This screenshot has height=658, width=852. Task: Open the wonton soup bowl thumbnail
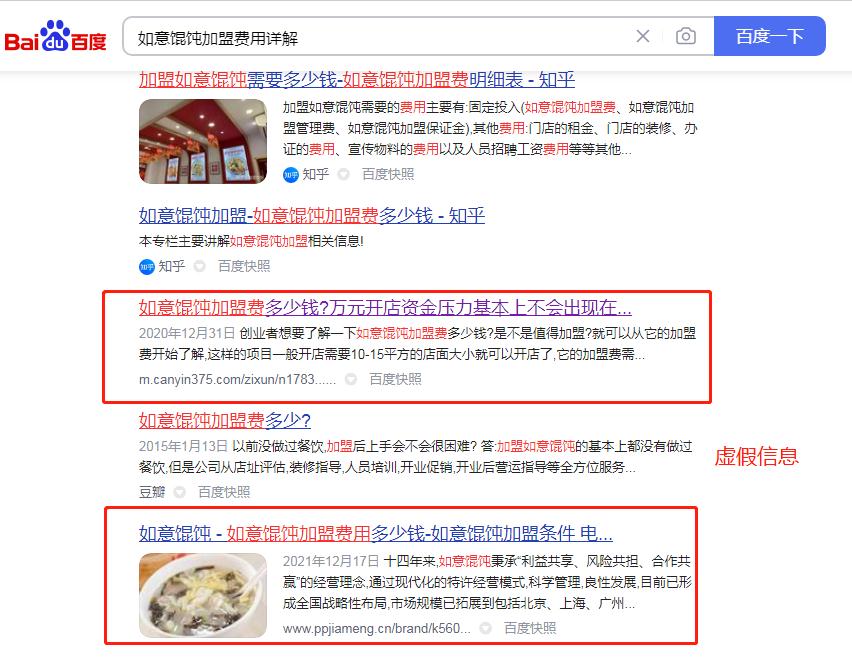pyautogui.click(x=203, y=595)
